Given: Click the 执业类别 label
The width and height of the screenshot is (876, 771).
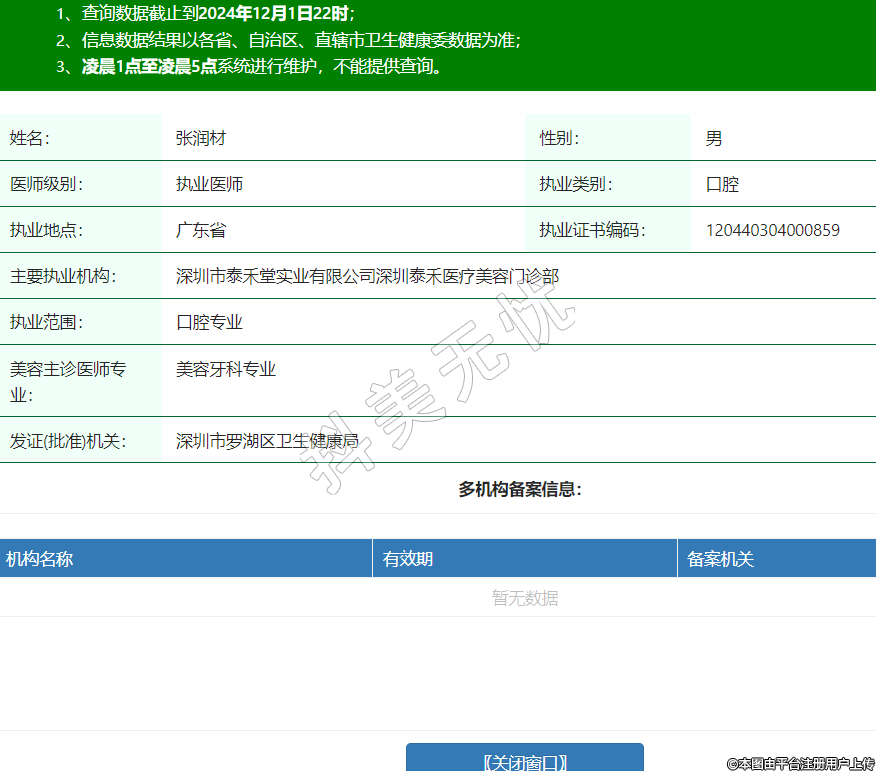Looking at the screenshot, I should tap(575, 184).
